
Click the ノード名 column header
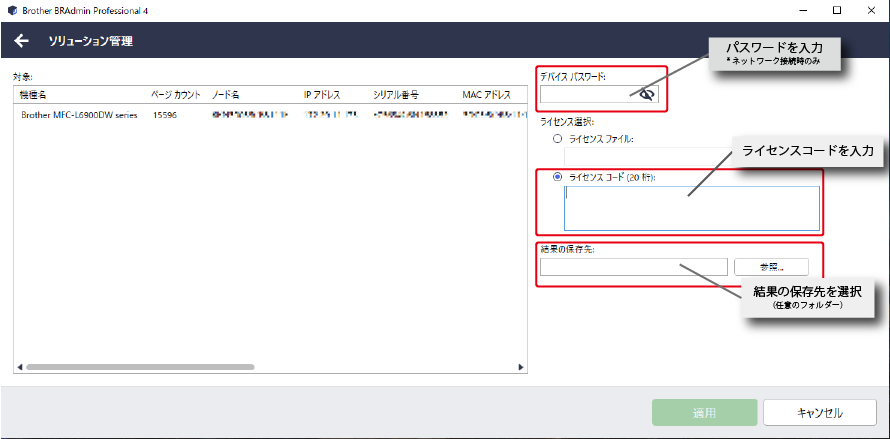(x=225, y=95)
